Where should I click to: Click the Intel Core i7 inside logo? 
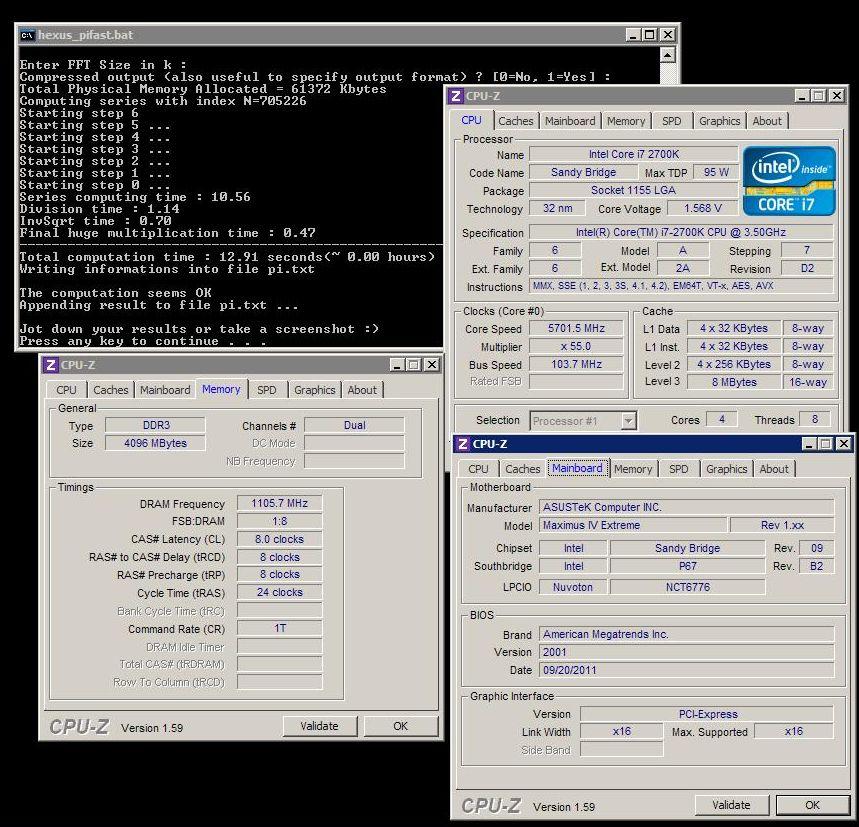tap(789, 181)
